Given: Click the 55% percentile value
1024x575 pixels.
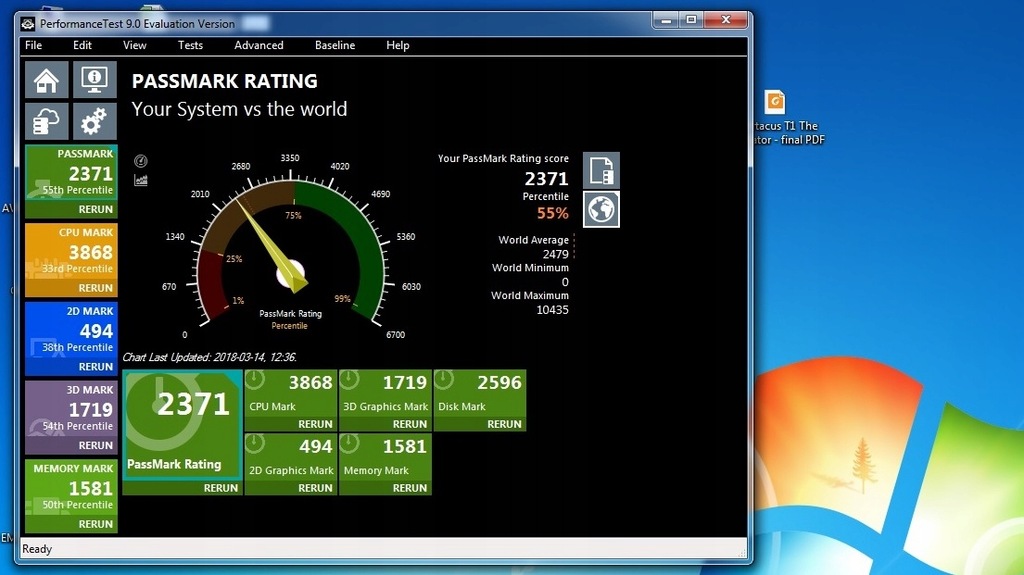Looking at the screenshot, I should point(552,213).
